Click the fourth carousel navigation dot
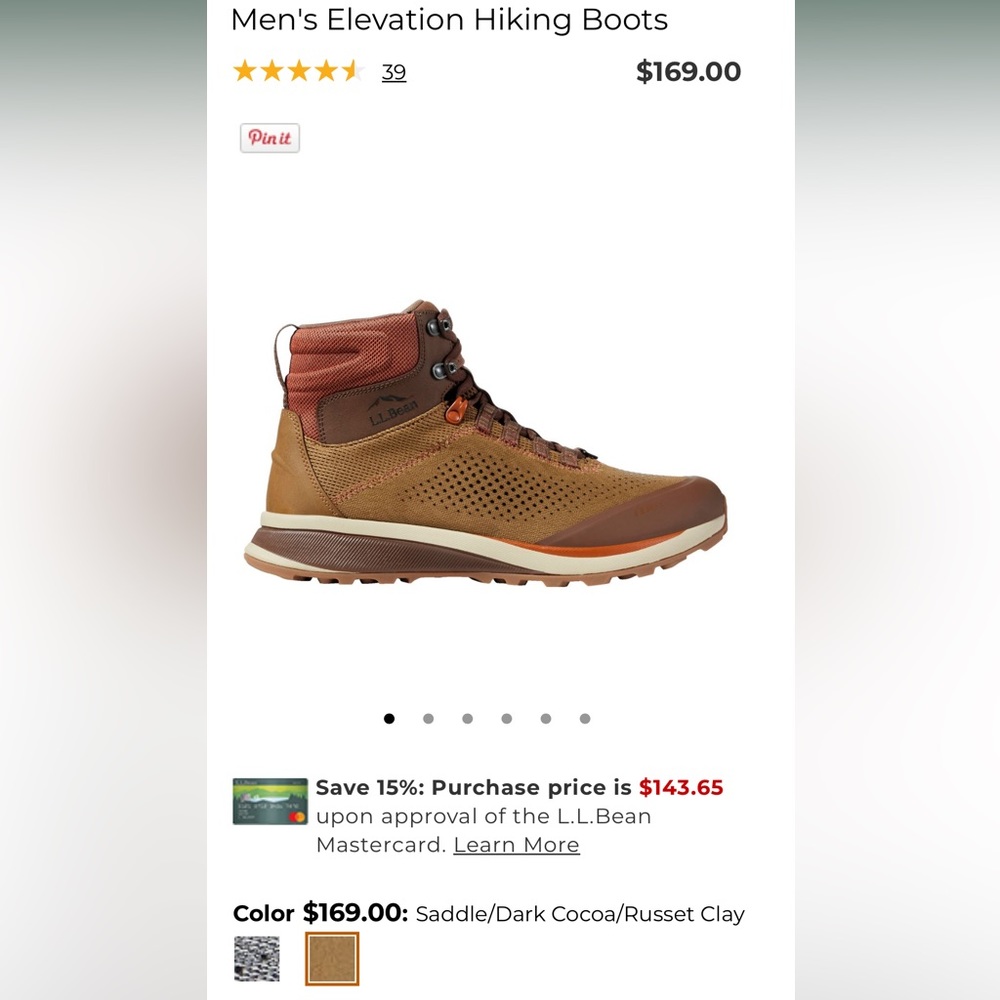 pyautogui.click(x=507, y=718)
